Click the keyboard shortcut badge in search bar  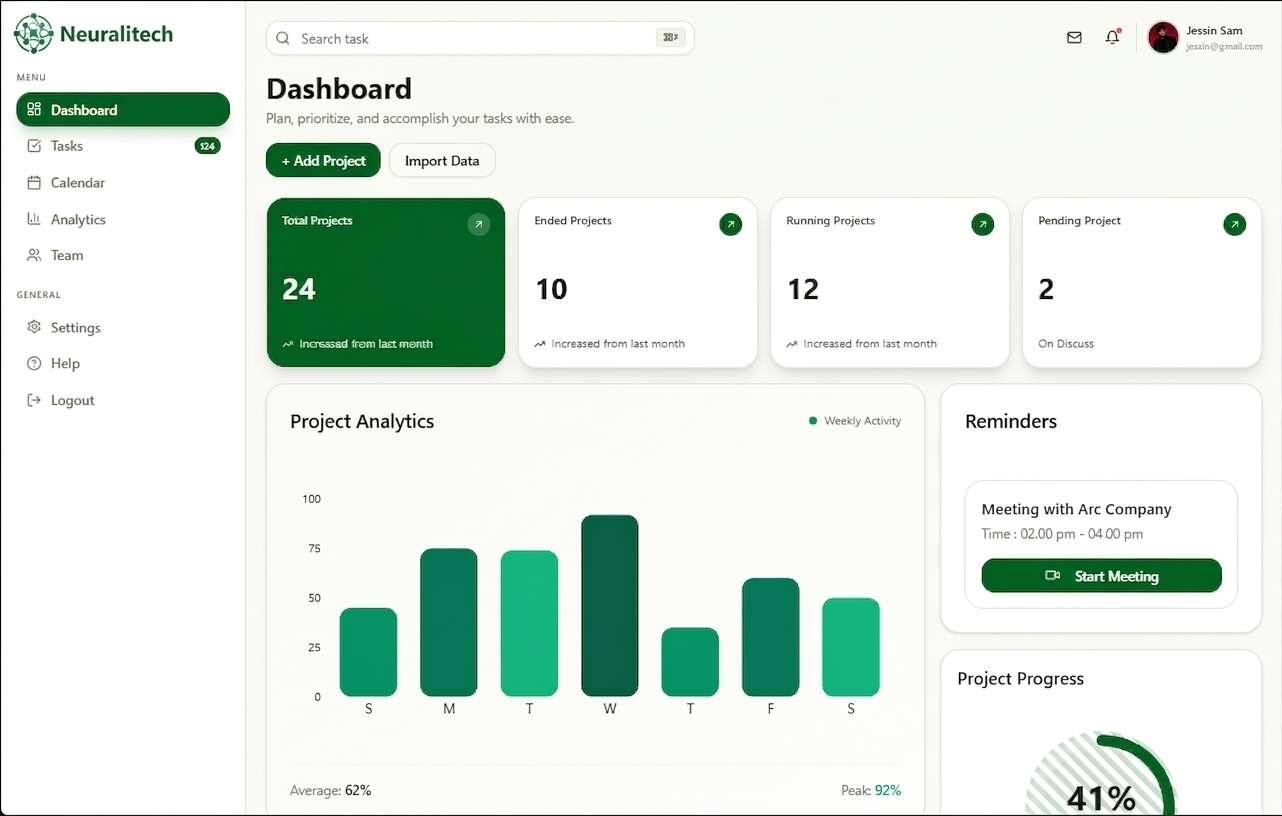point(669,38)
